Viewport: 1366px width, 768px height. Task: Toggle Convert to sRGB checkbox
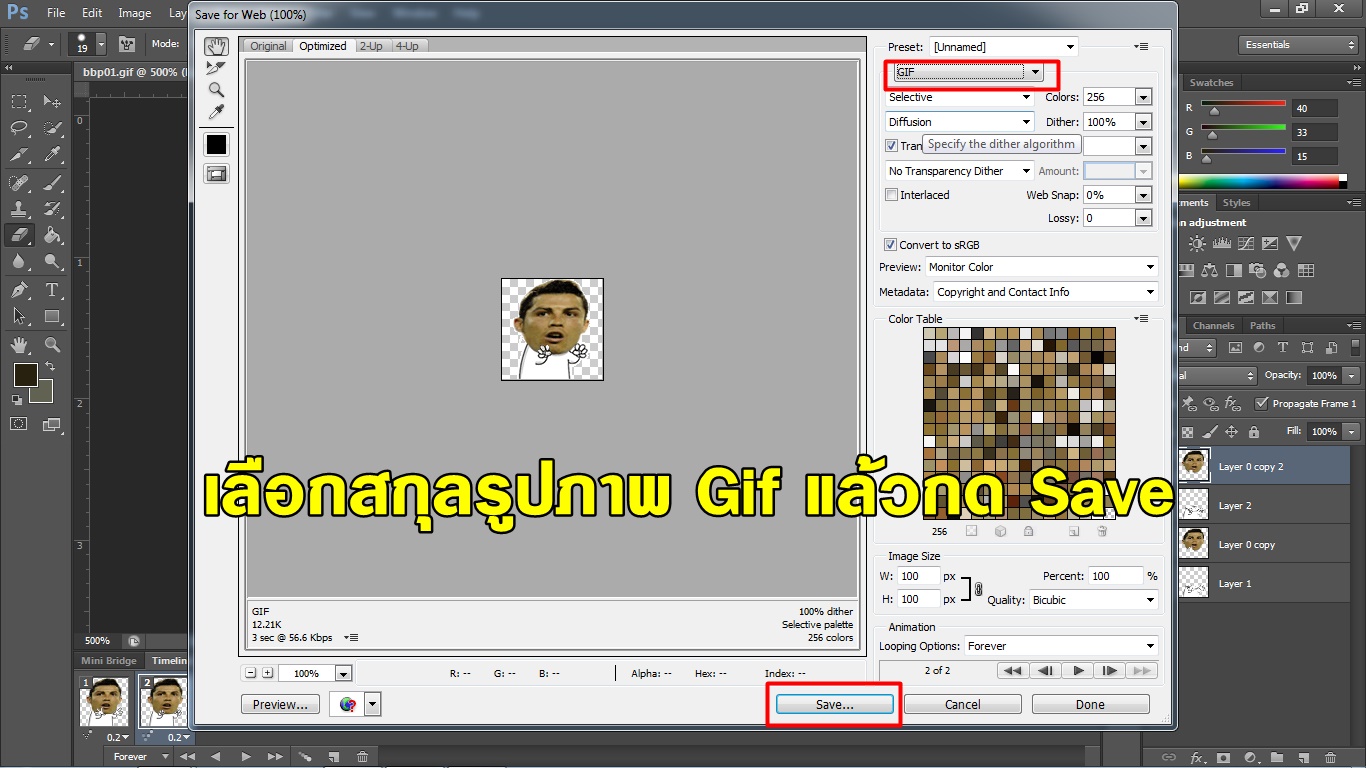click(890, 245)
